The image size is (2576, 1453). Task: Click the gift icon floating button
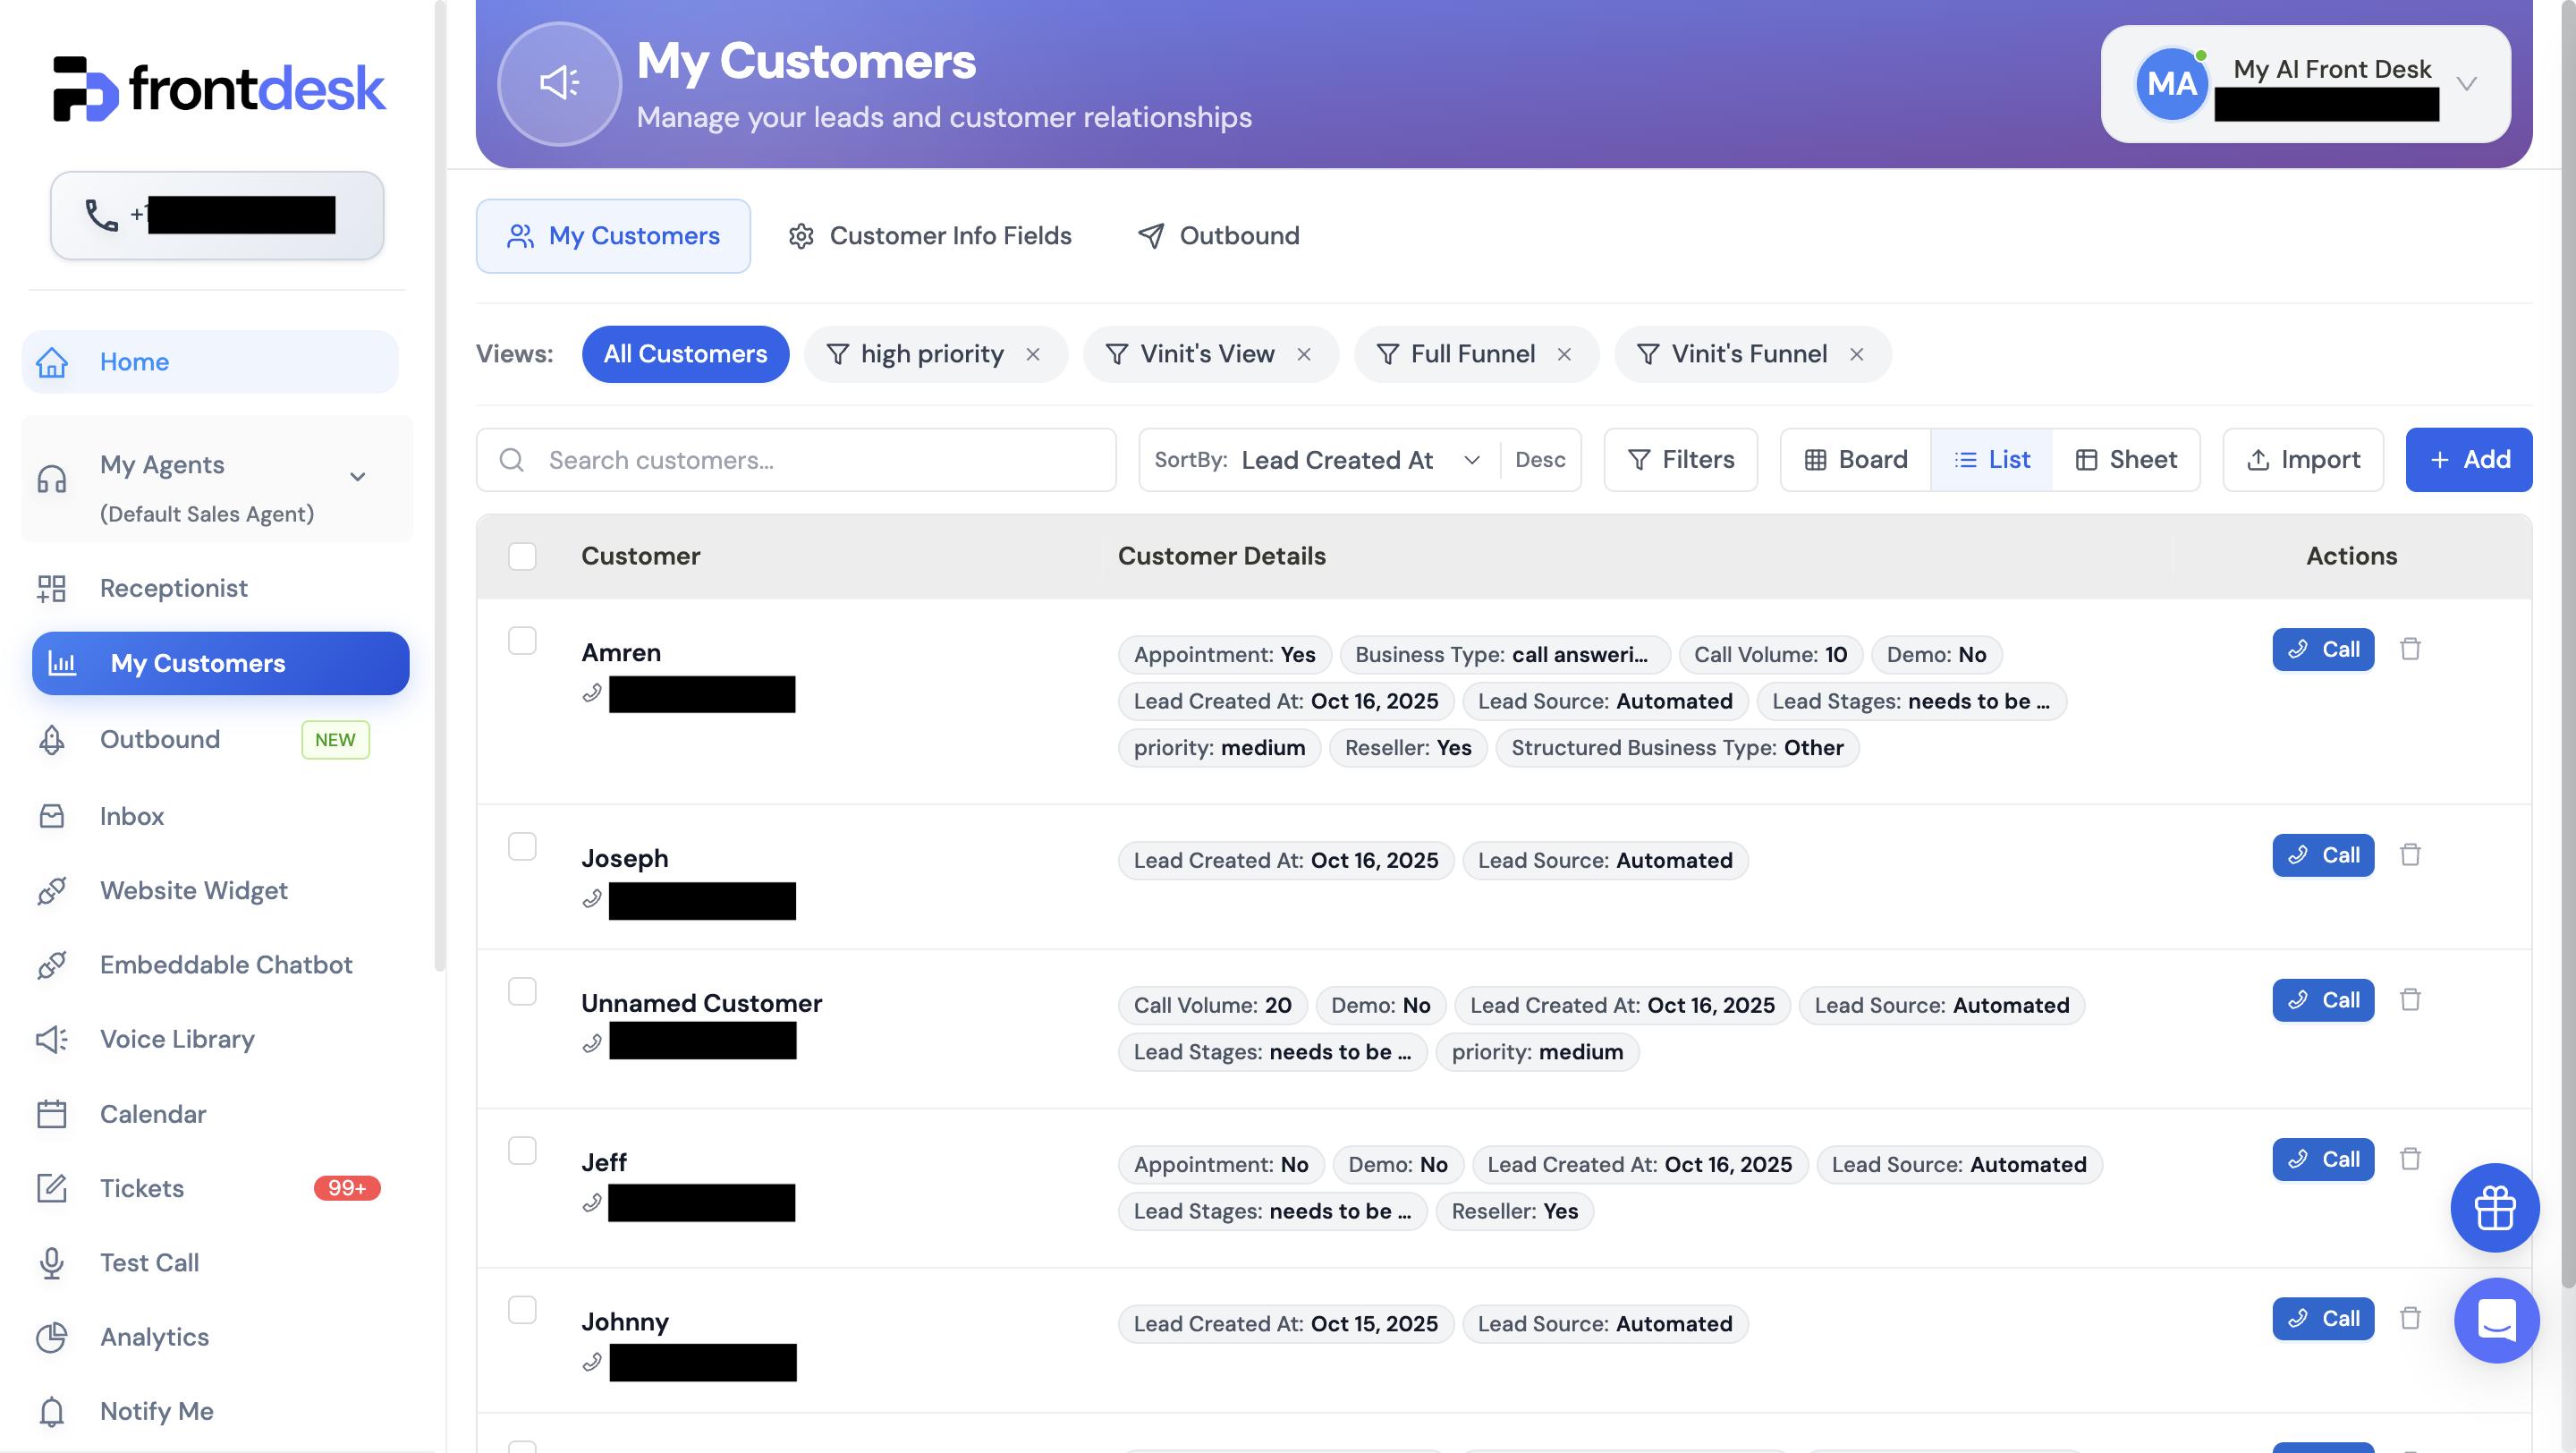tap(2494, 1207)
